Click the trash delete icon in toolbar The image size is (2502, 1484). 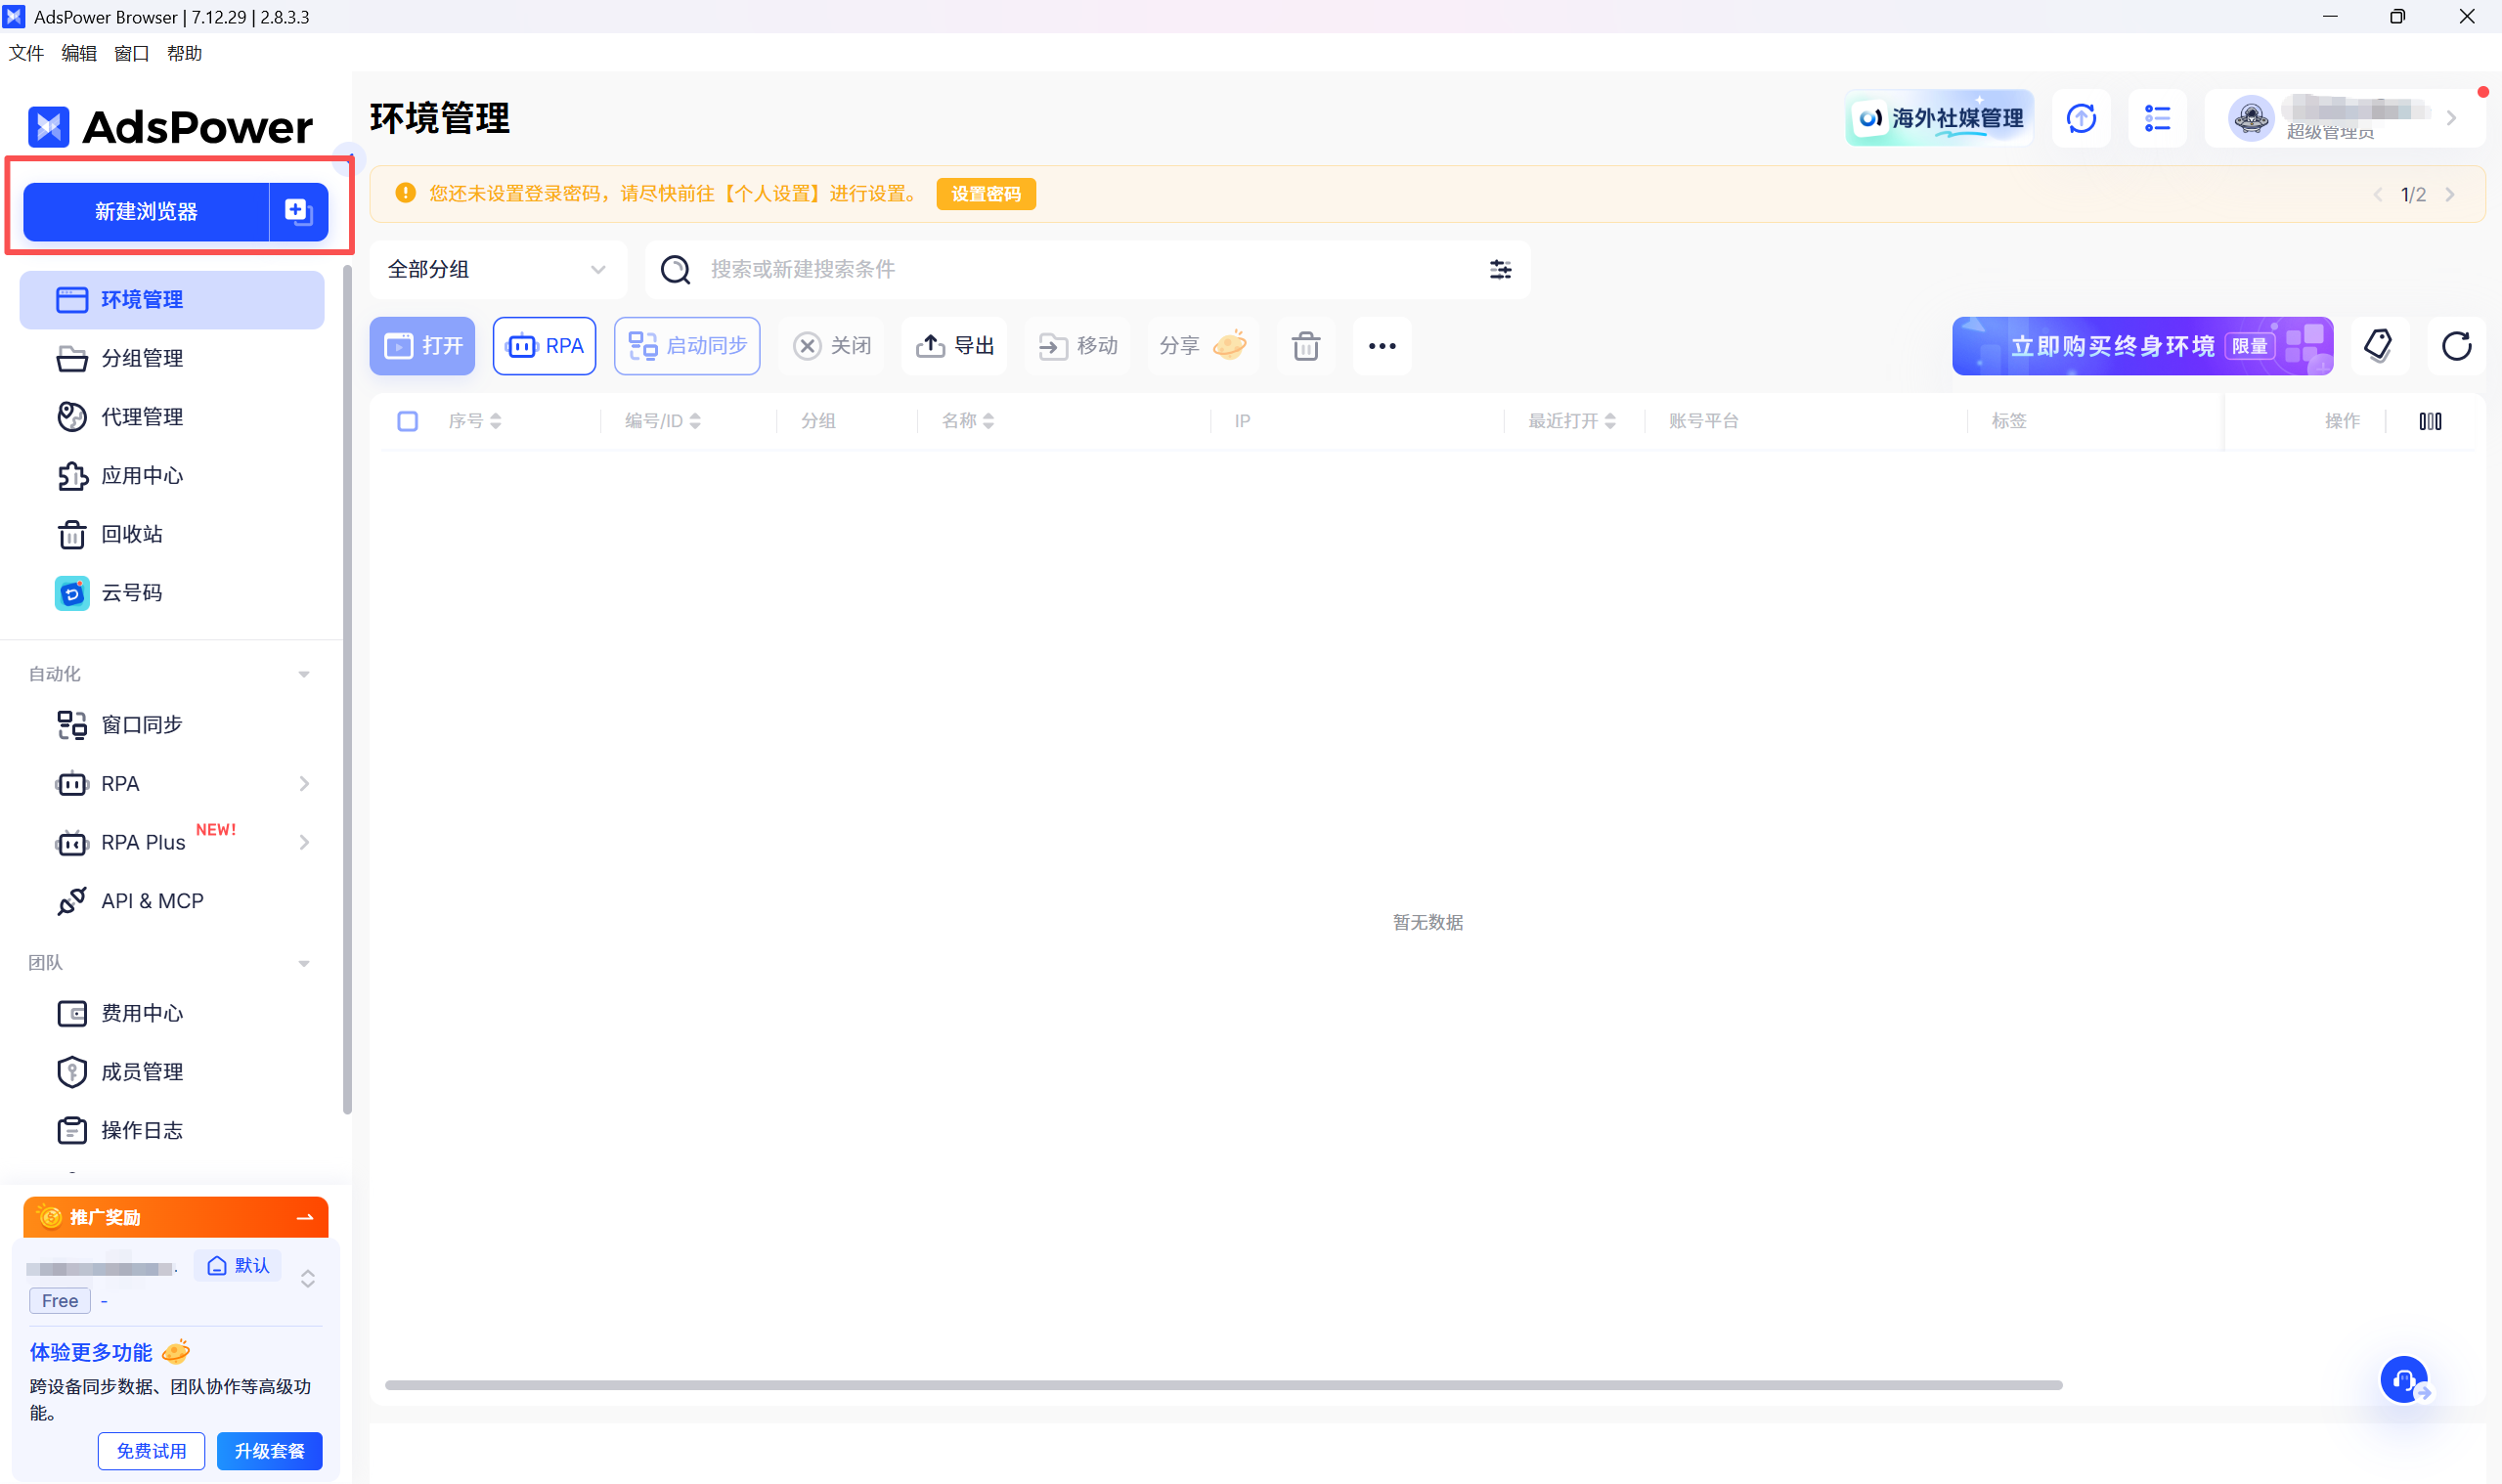1305,346
